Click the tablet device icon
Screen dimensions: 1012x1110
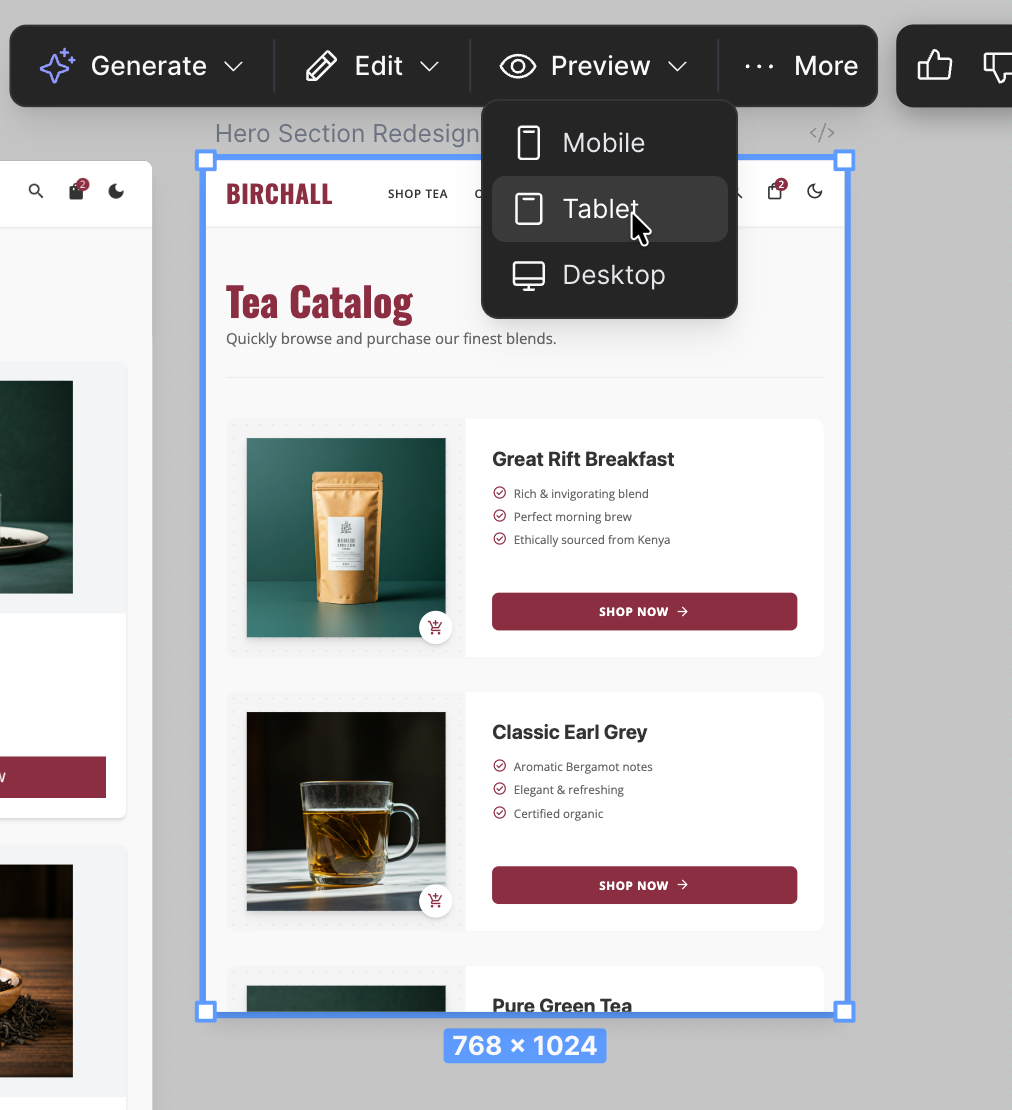coord(529,209)
